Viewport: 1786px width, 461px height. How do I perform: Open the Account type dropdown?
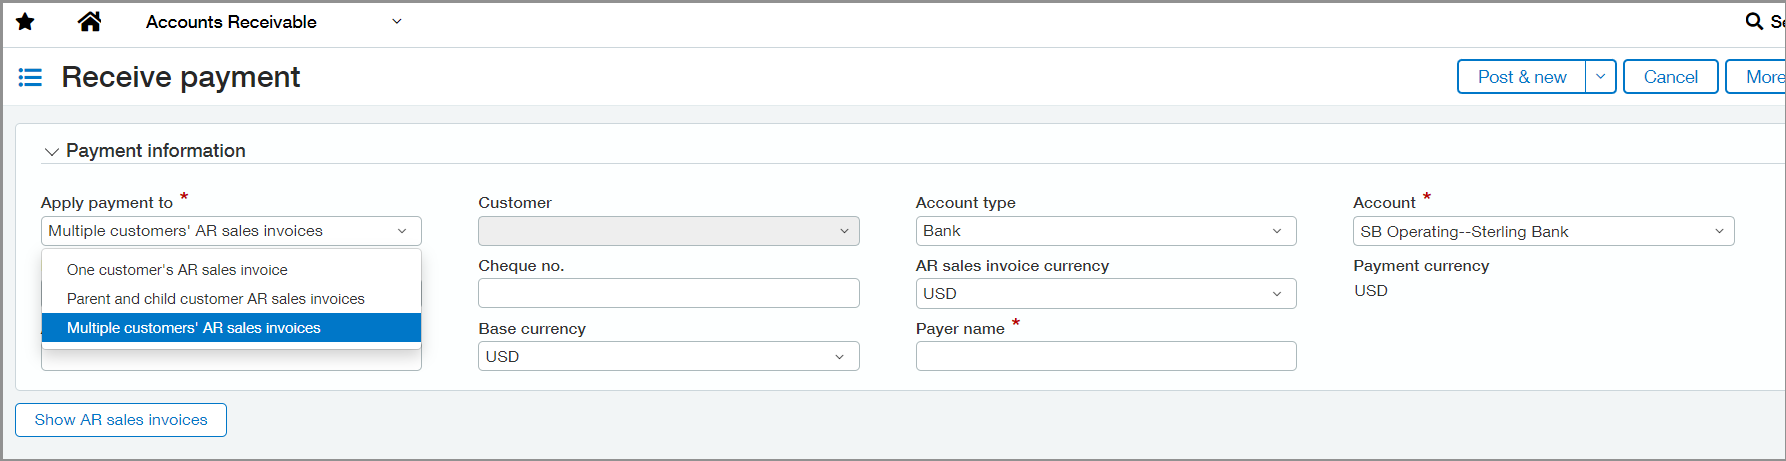click(x=1105, y=231)
